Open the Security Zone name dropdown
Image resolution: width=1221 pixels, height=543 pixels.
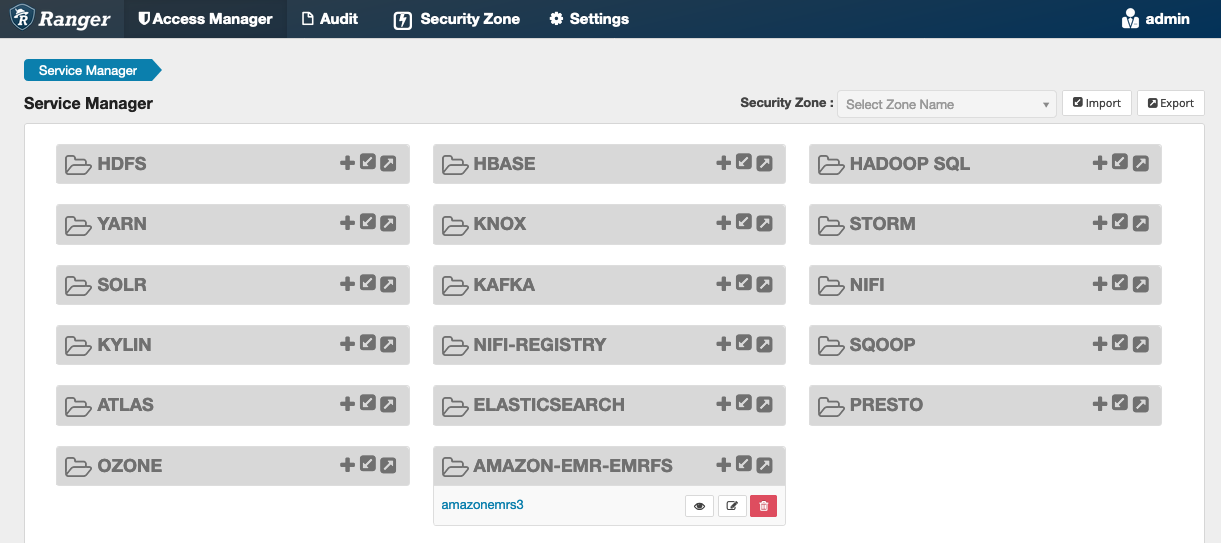tap(946, 104)
